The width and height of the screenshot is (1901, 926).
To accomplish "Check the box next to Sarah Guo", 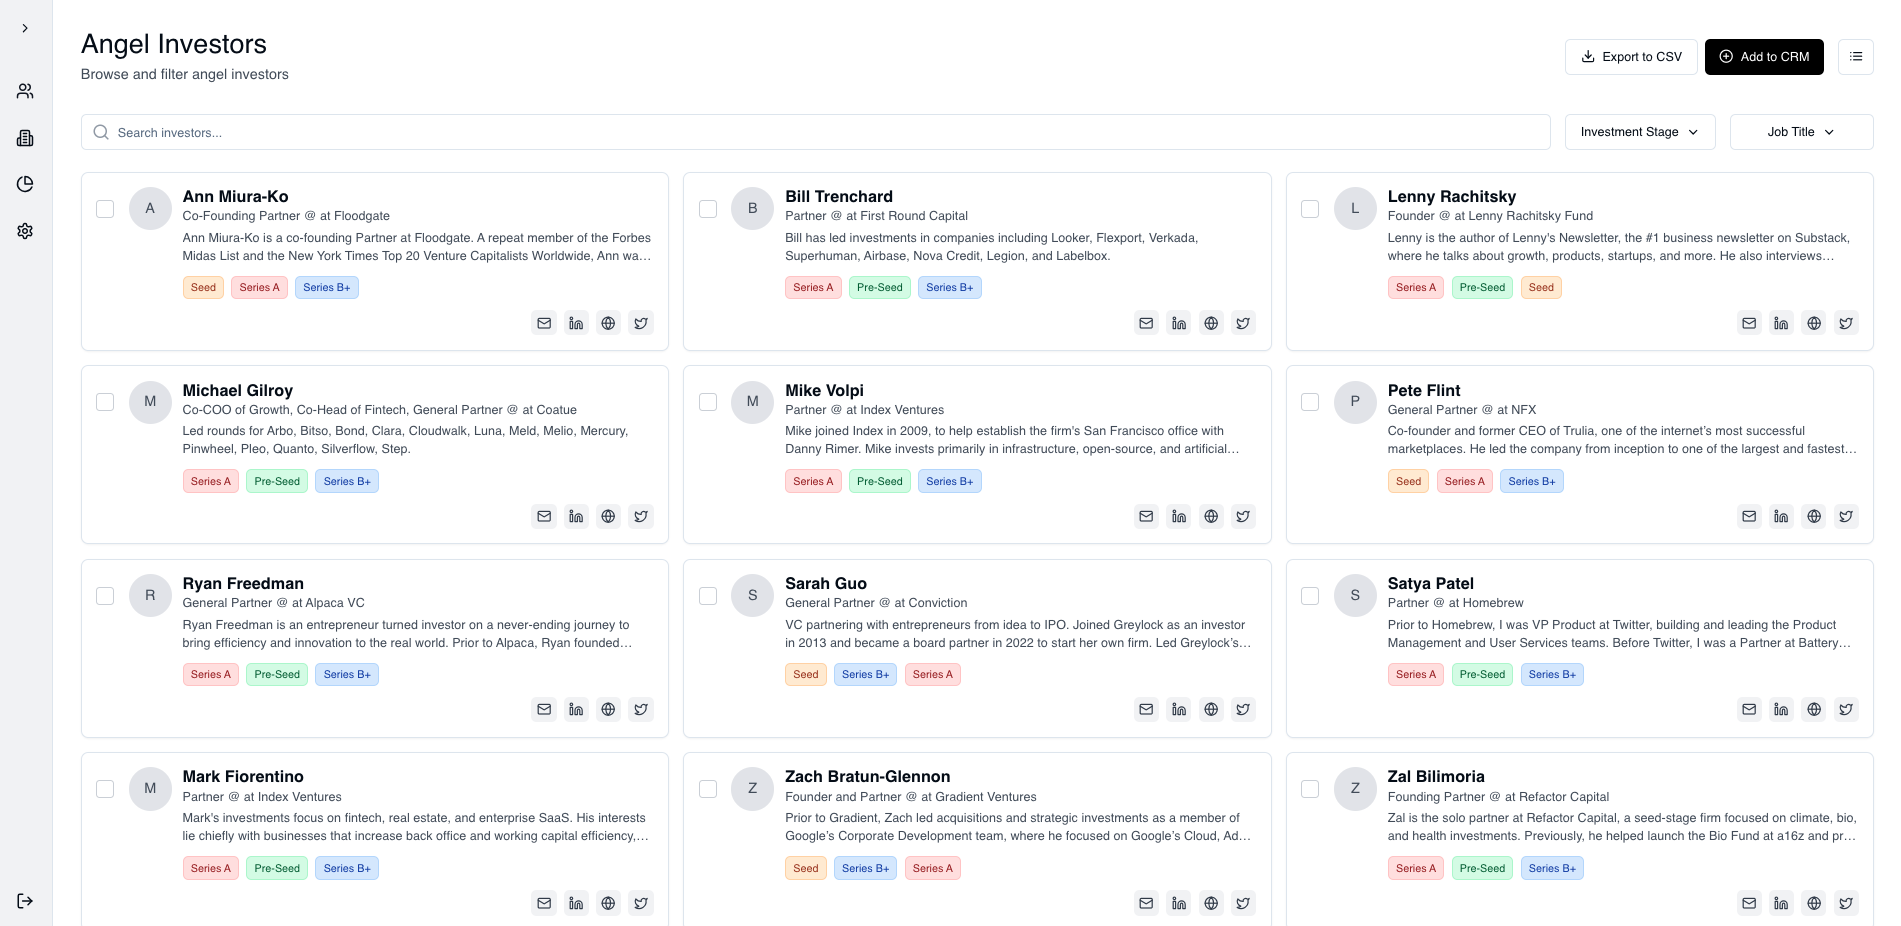I will [708, 596].
